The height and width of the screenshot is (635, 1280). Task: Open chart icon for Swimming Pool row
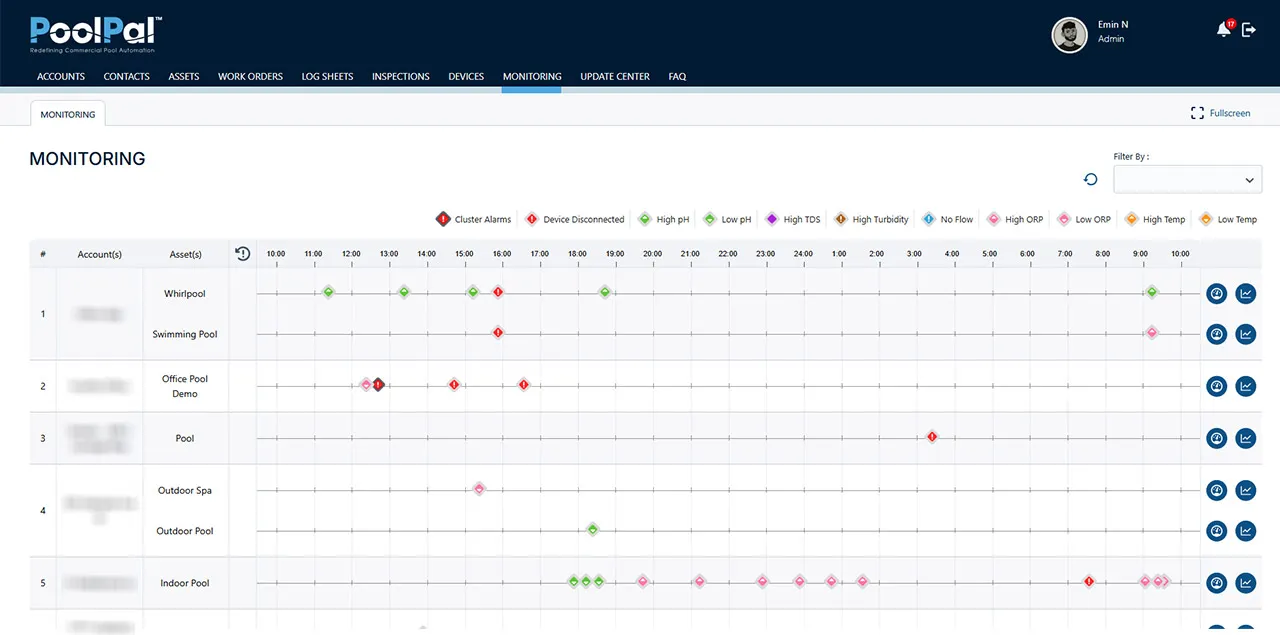tap(1245, 334)
